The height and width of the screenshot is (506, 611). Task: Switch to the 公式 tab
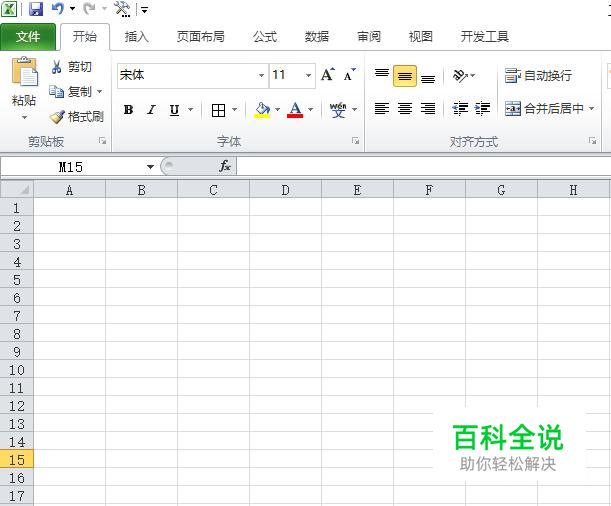click(x=265, y=37)
